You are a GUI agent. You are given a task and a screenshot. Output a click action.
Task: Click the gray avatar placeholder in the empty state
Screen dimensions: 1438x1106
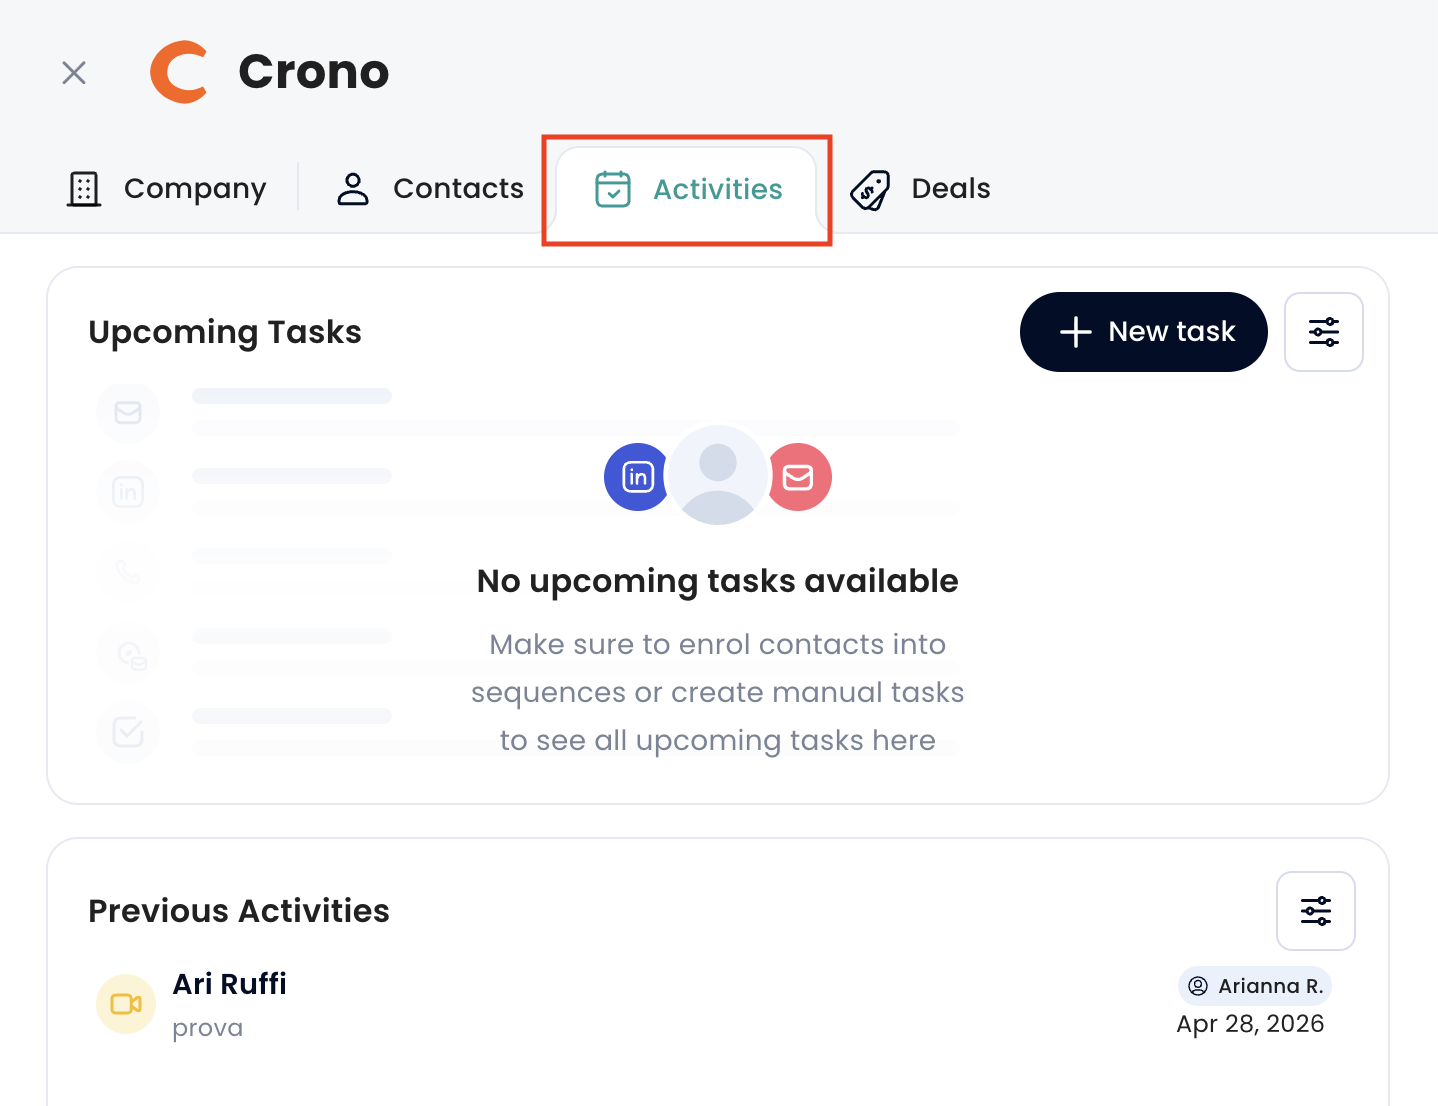[x=718, y=475]
